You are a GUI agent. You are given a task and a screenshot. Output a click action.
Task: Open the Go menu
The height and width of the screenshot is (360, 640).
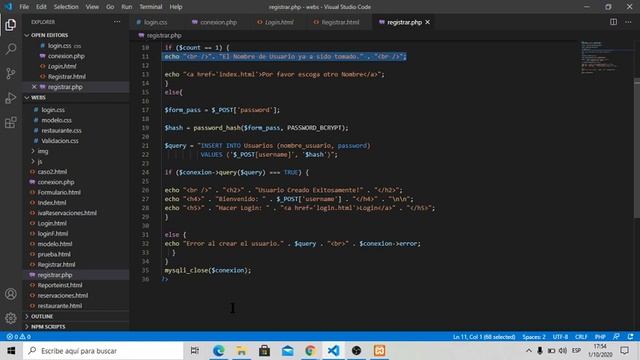[110, 7]
